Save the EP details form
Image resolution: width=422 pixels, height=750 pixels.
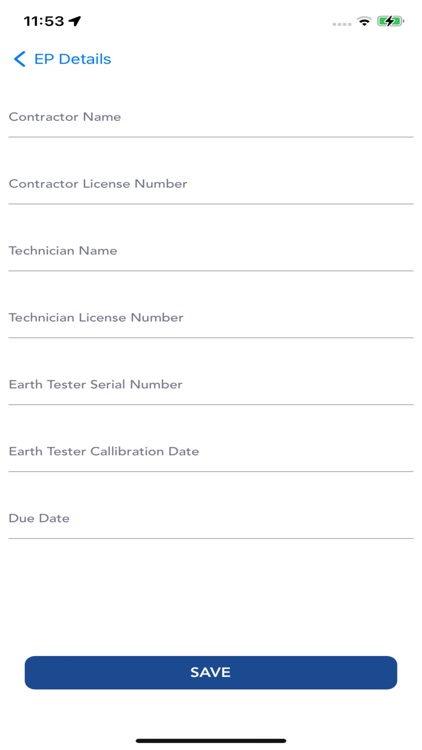tap(211, 673)
